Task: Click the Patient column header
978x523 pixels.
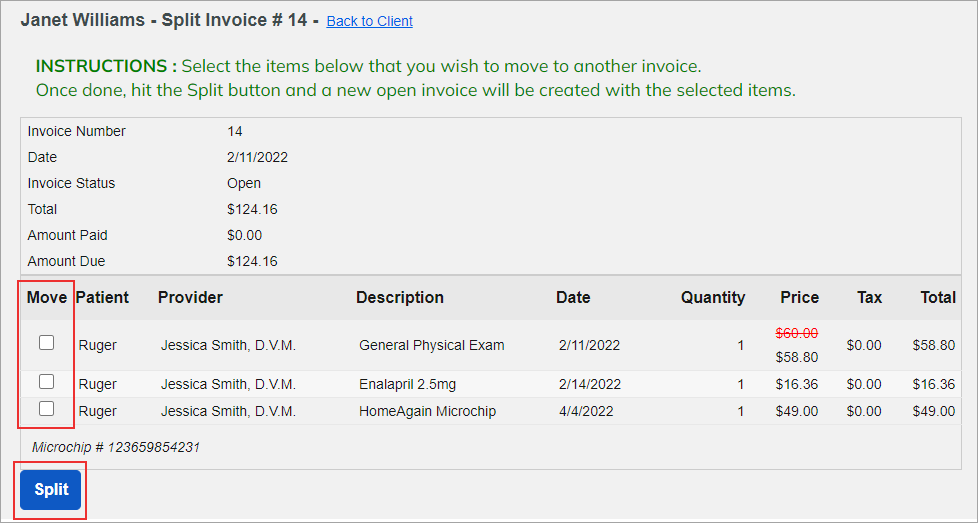Action: 102,297
